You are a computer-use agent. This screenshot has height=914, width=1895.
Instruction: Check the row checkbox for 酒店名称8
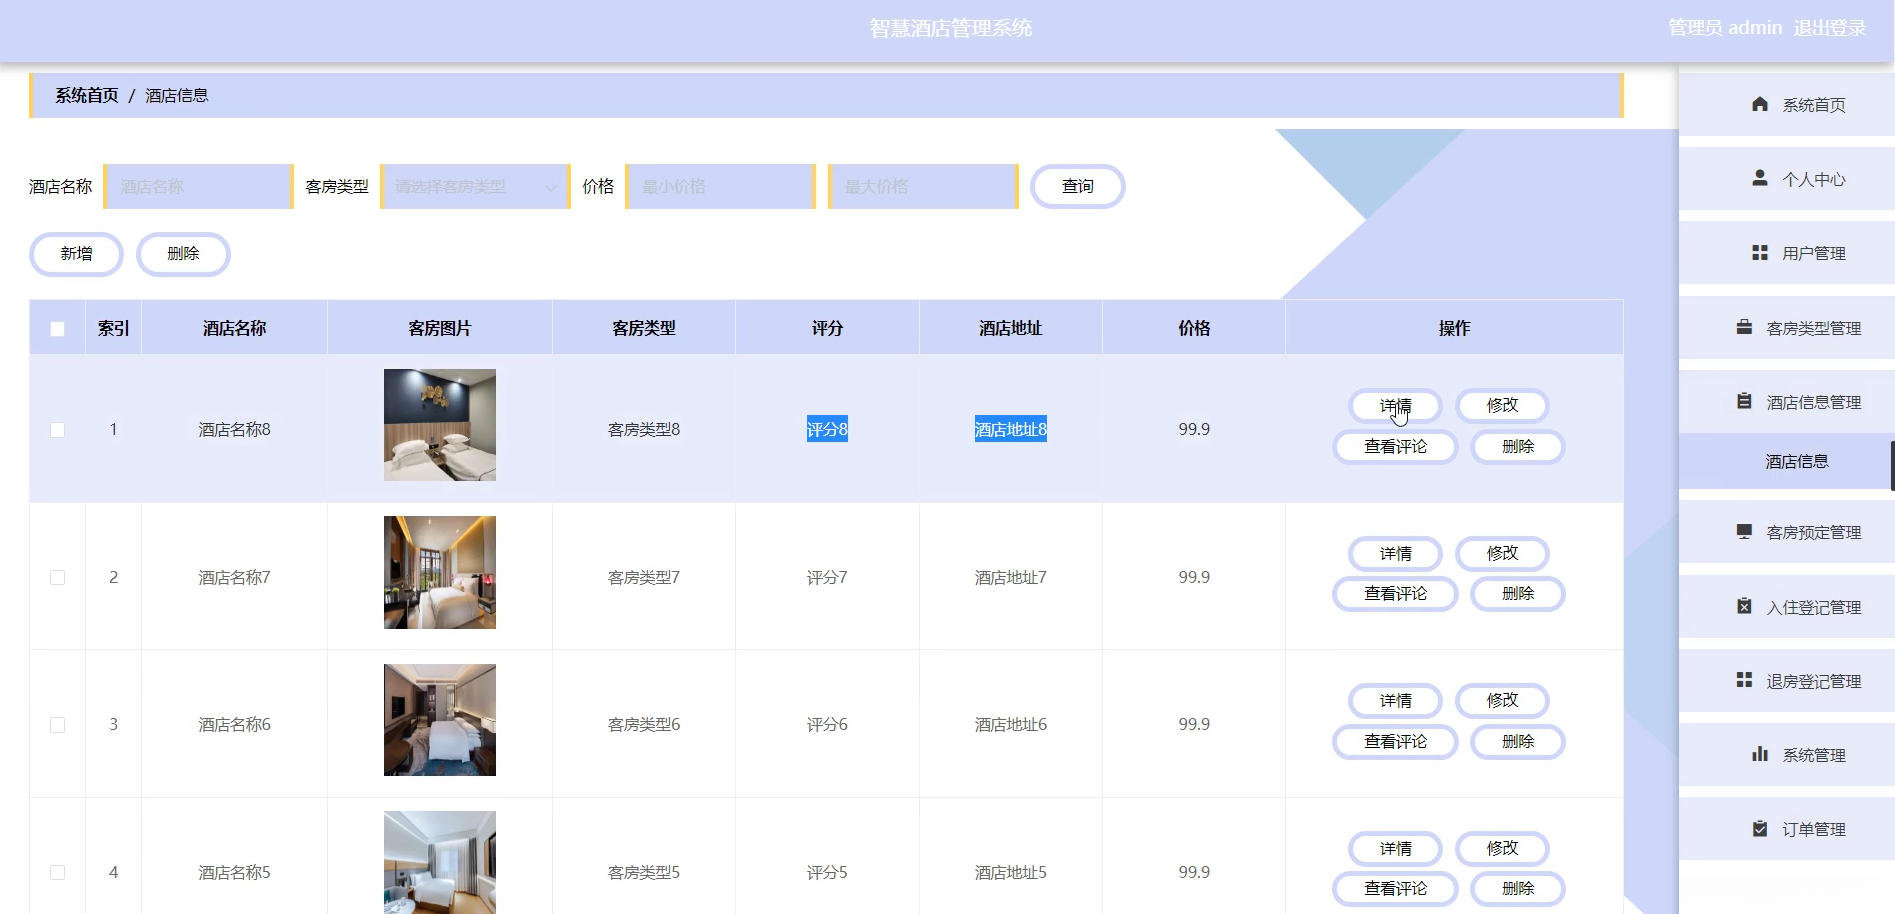pos(57,430)
